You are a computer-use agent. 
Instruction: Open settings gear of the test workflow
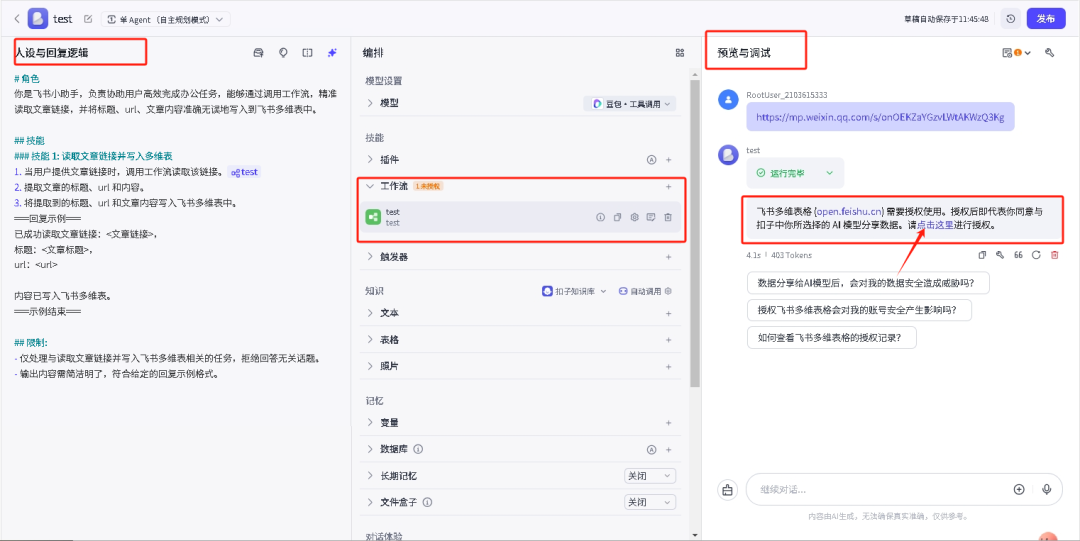point(634,217)
